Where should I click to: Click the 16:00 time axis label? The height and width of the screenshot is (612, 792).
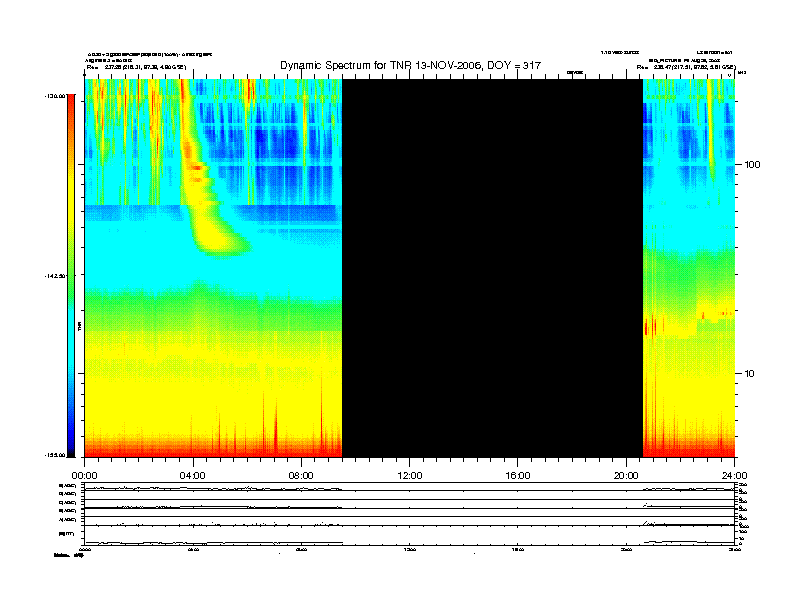[x=518, y=476]
